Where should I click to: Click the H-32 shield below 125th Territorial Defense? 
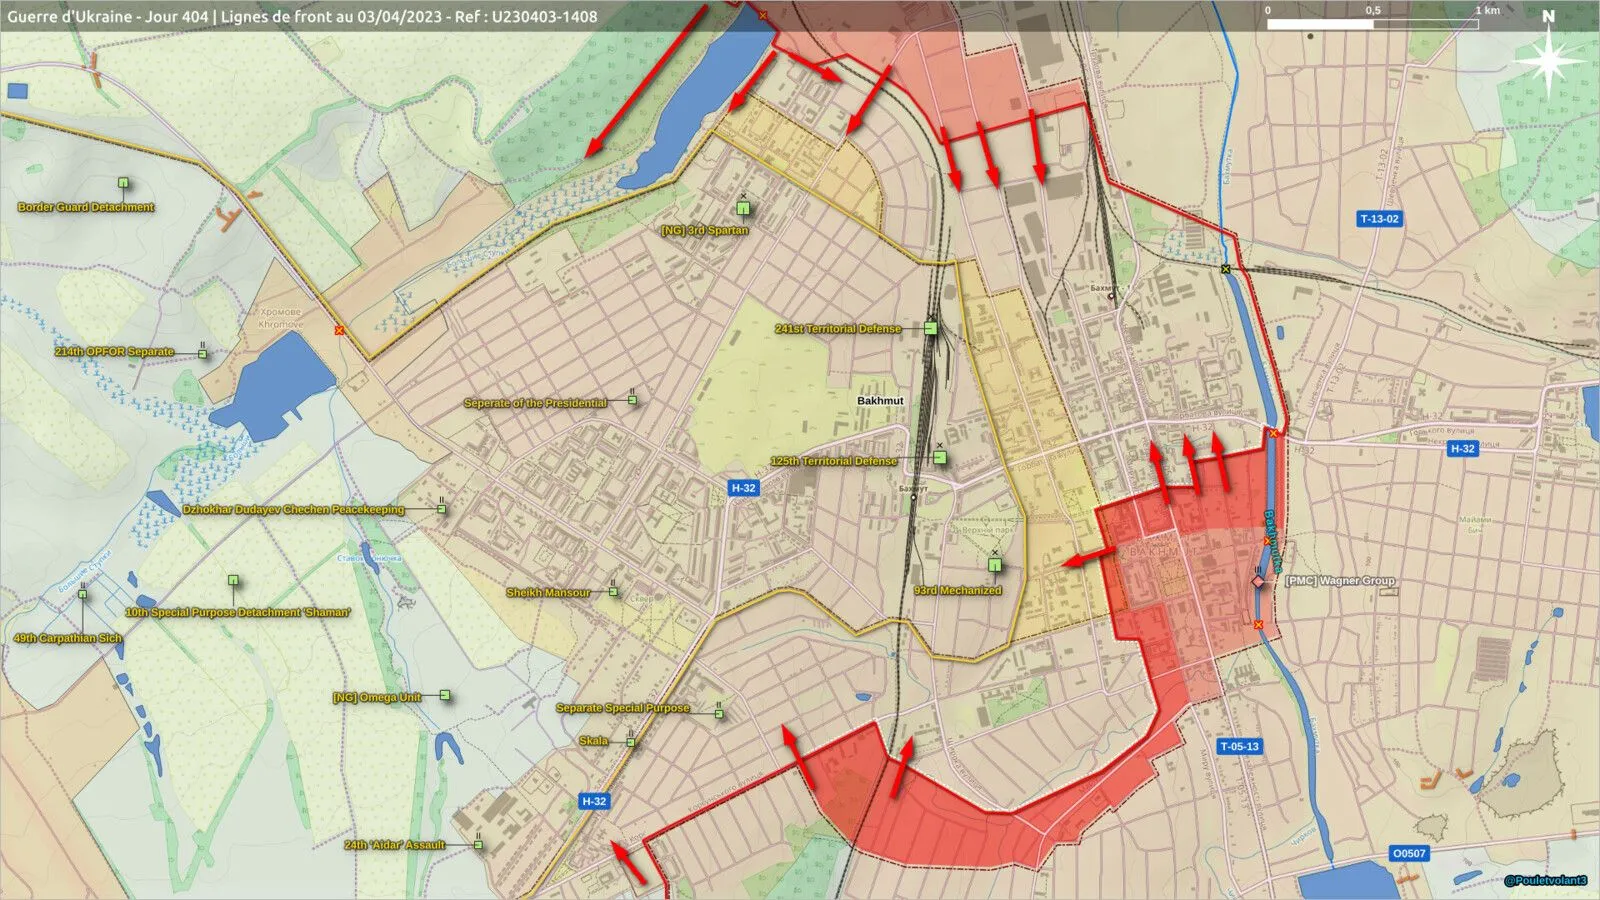743,488
